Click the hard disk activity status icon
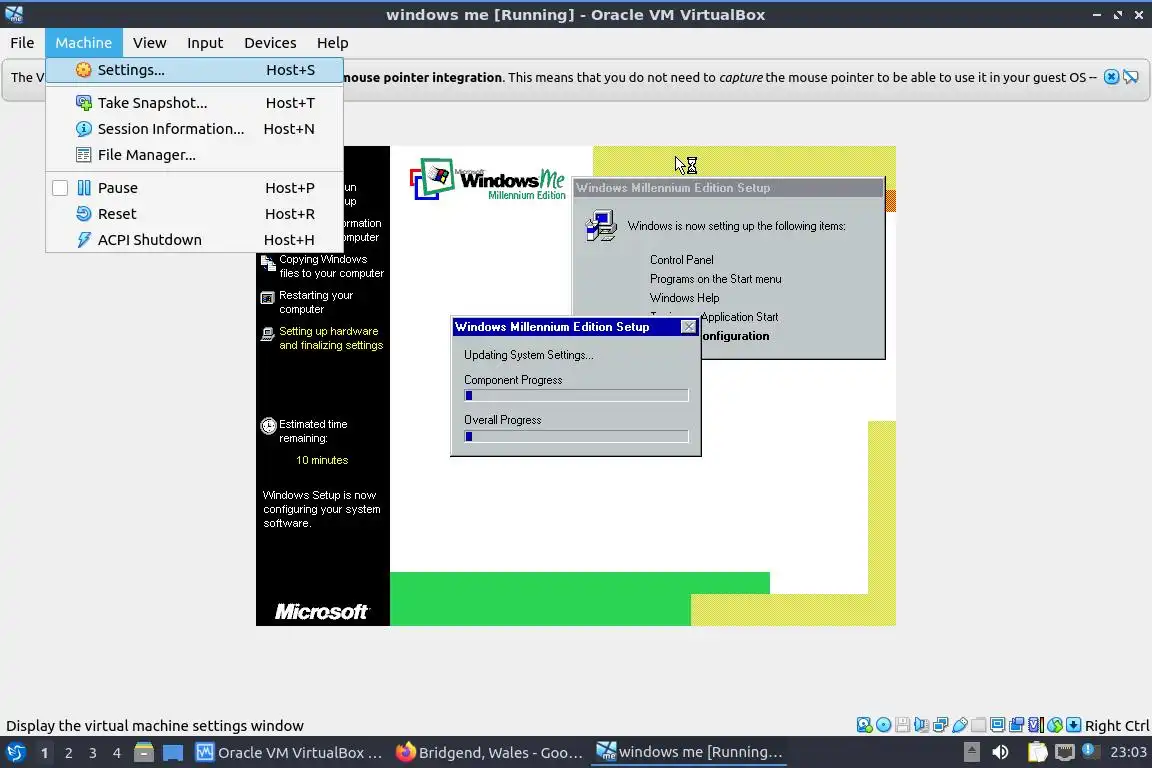Image resolution: width=1152 pixels, height=768 pixels. [x=865, y=725]
